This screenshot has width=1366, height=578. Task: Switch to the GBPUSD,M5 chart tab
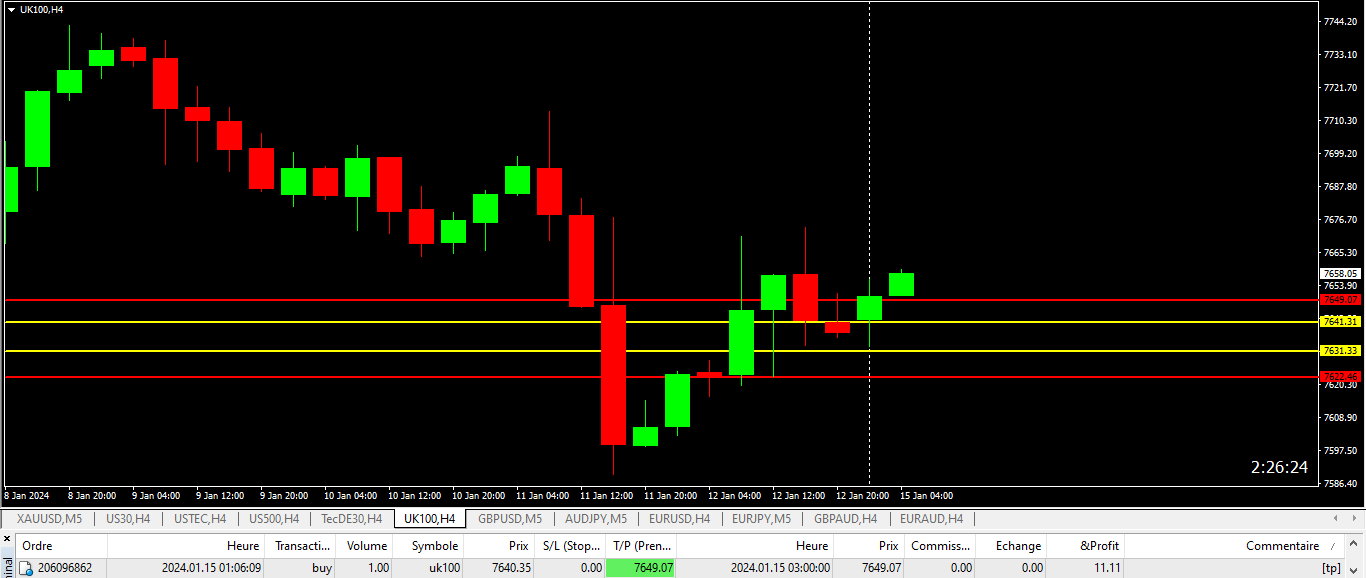[510, 519]
